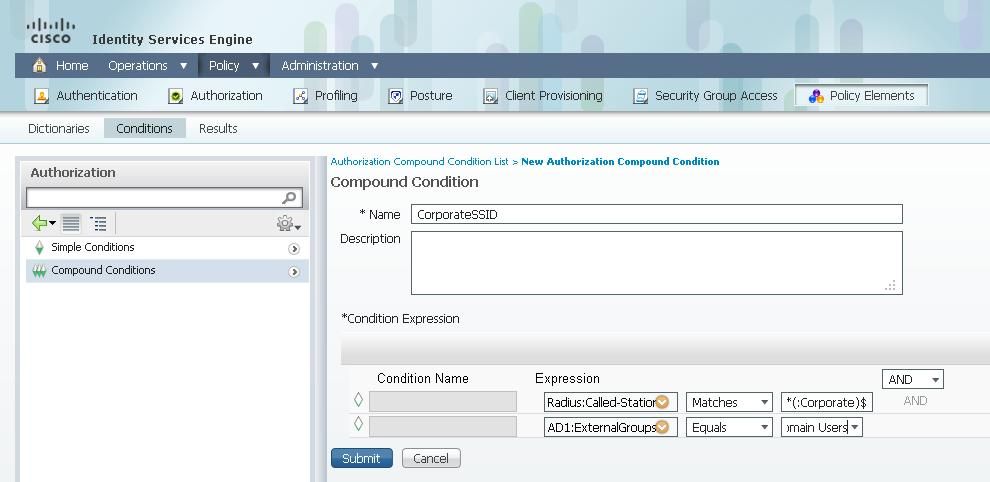Click the Home house icon
The width and height of the screenshot is (990, 482).
click(39, 65)
